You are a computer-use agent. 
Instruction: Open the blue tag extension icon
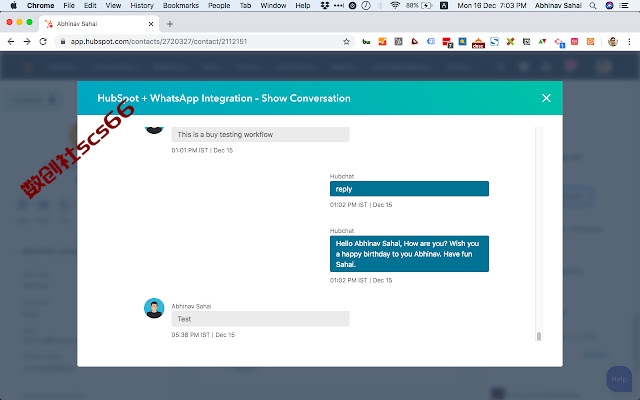click(431, 42)
